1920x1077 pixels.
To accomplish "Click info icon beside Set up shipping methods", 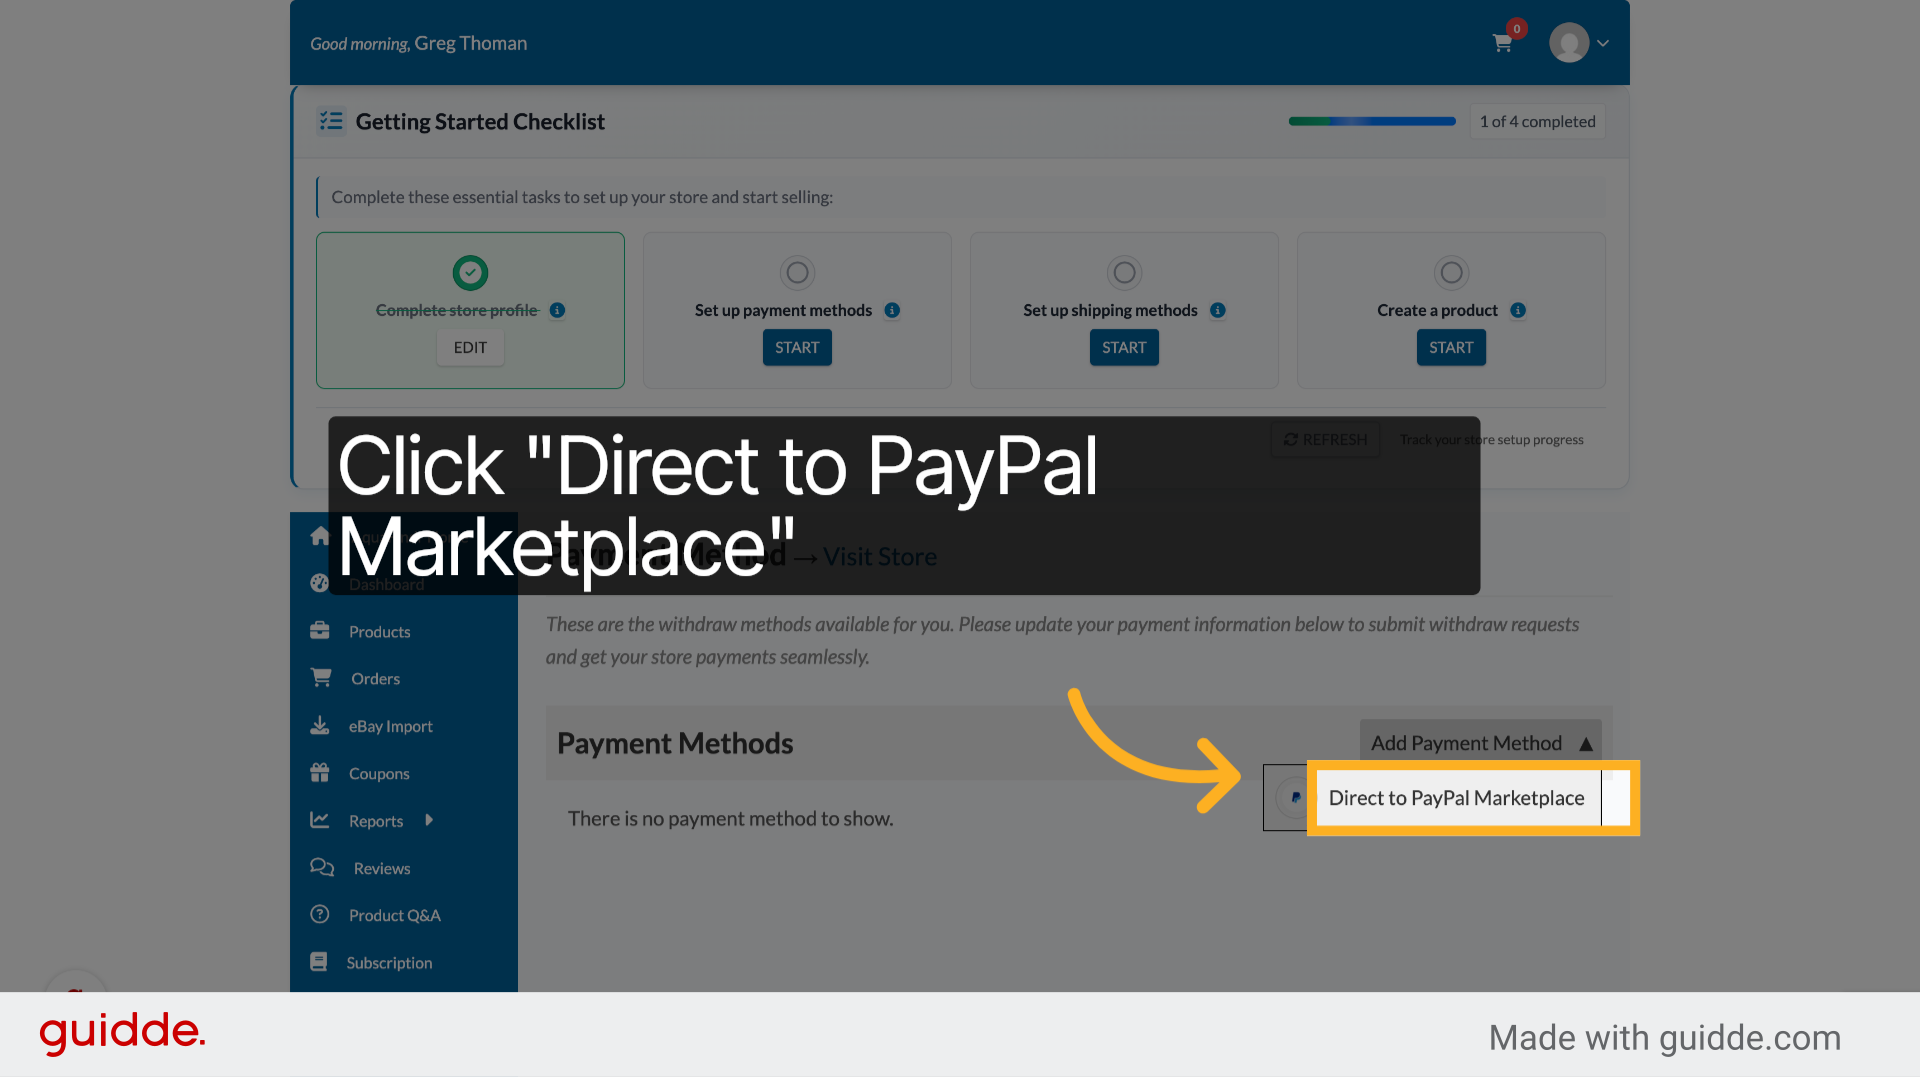I will tap(1217, 310).
